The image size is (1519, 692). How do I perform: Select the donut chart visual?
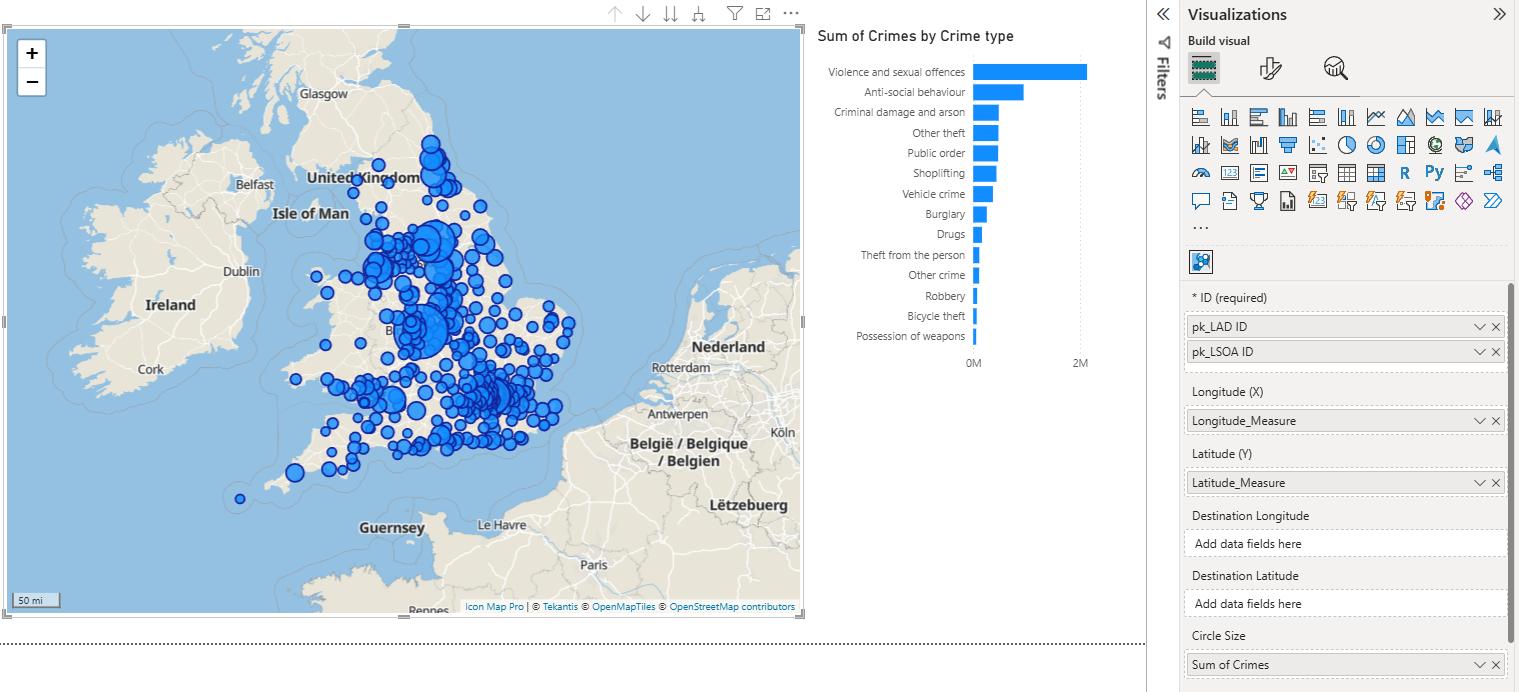1376,145
